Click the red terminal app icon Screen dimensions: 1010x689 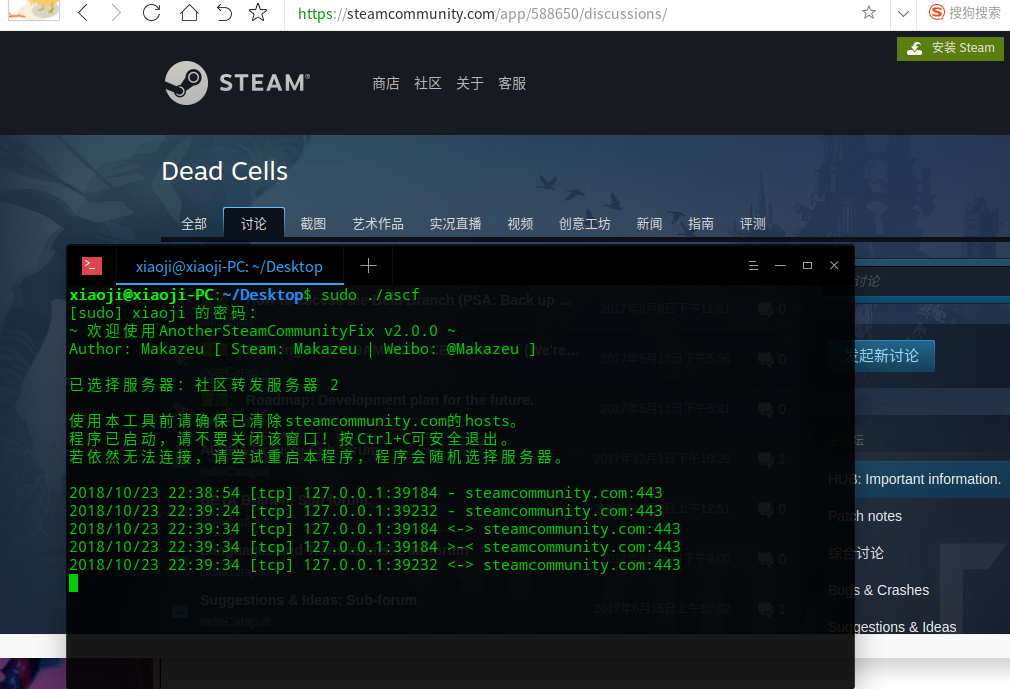pyautogui.click(x=91, y=266)
